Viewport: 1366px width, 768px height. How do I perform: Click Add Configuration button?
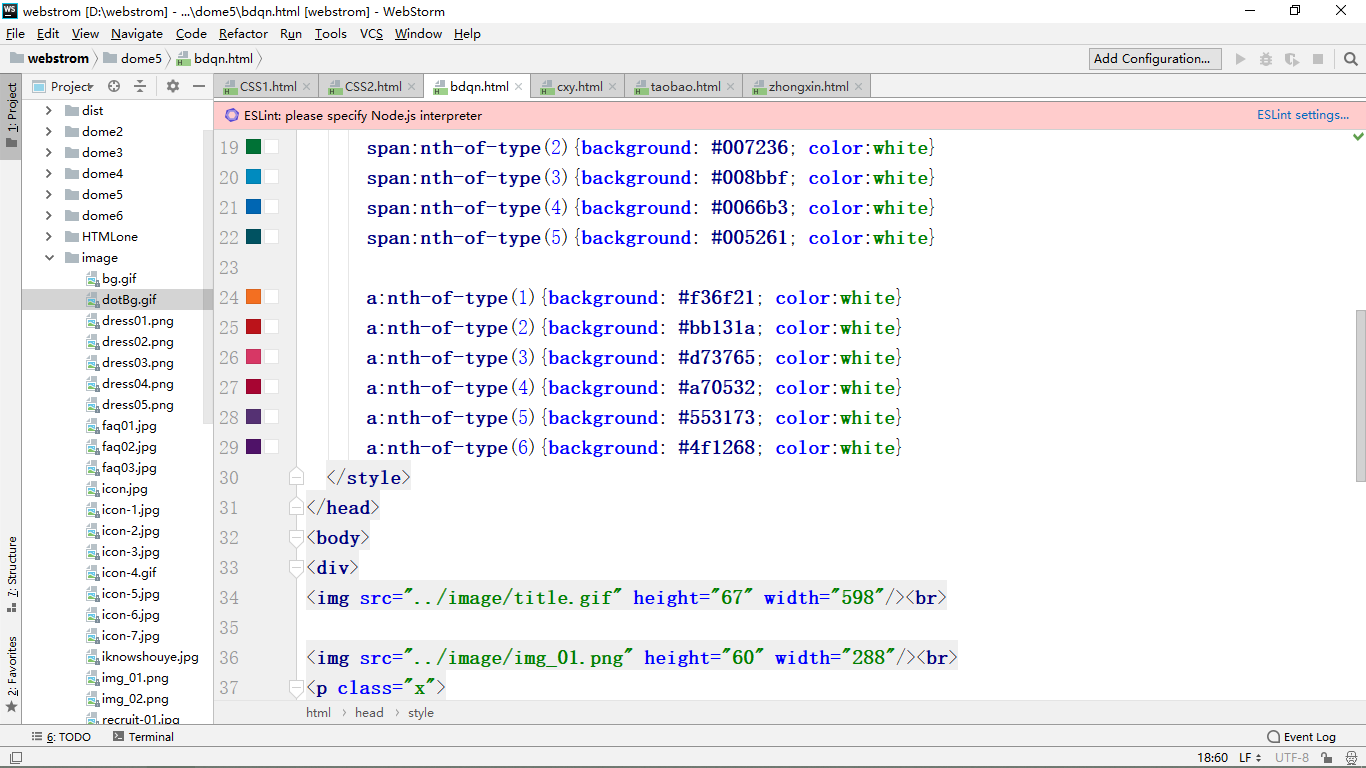[x=1155, y=59]
